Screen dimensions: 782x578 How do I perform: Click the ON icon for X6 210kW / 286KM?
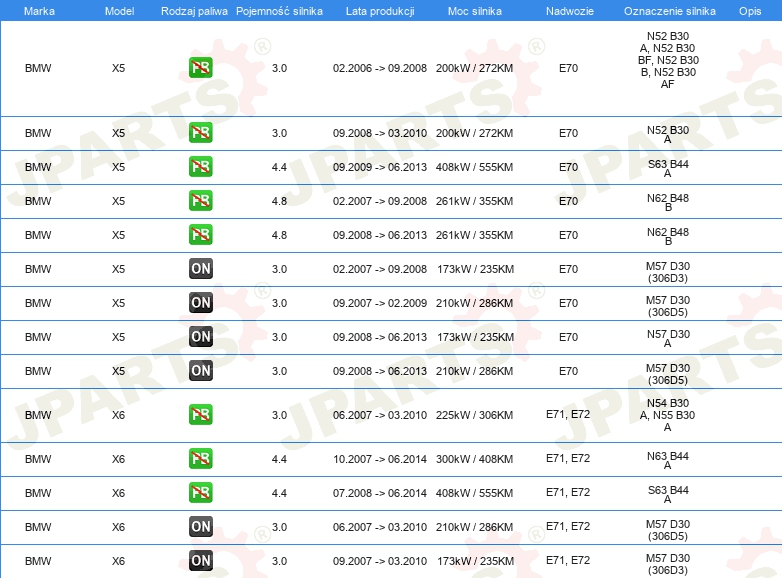[x=200, y=527]
